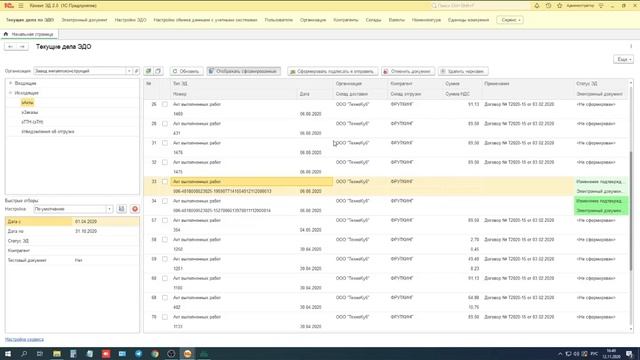Tick the checkbox for row 32

coord(165,162)
